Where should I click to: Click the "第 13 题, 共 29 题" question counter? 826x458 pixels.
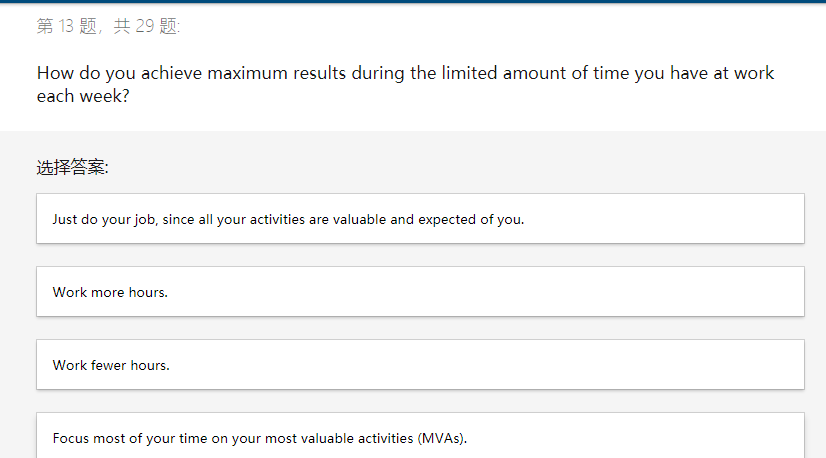tap(108, 27)
